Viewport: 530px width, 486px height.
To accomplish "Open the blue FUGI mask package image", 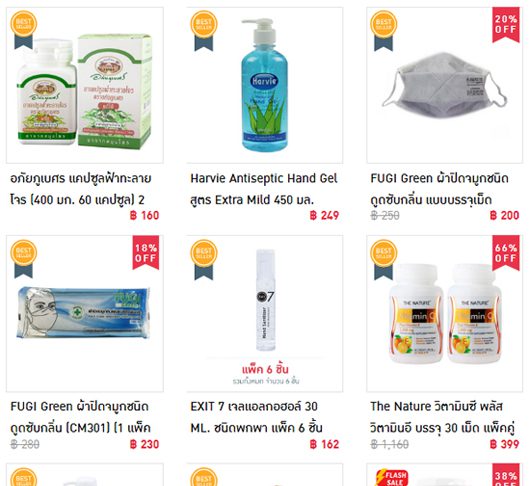I will pyautogui.click(x=83, y=313).
